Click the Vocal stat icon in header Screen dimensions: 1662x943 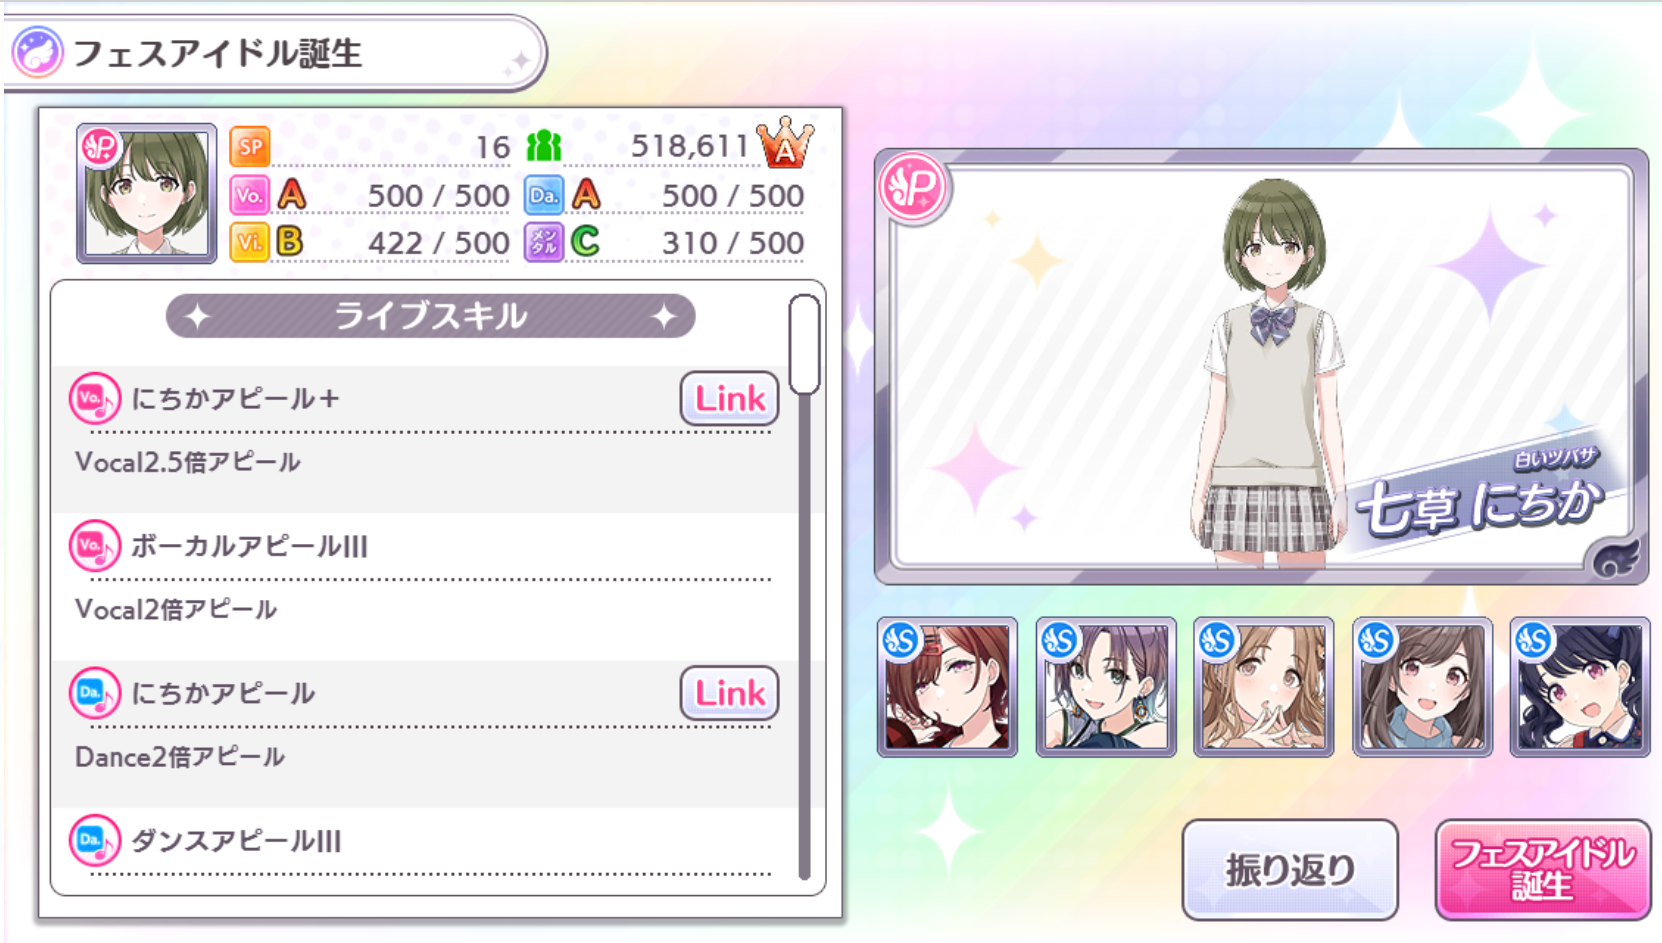coord(250,195)
